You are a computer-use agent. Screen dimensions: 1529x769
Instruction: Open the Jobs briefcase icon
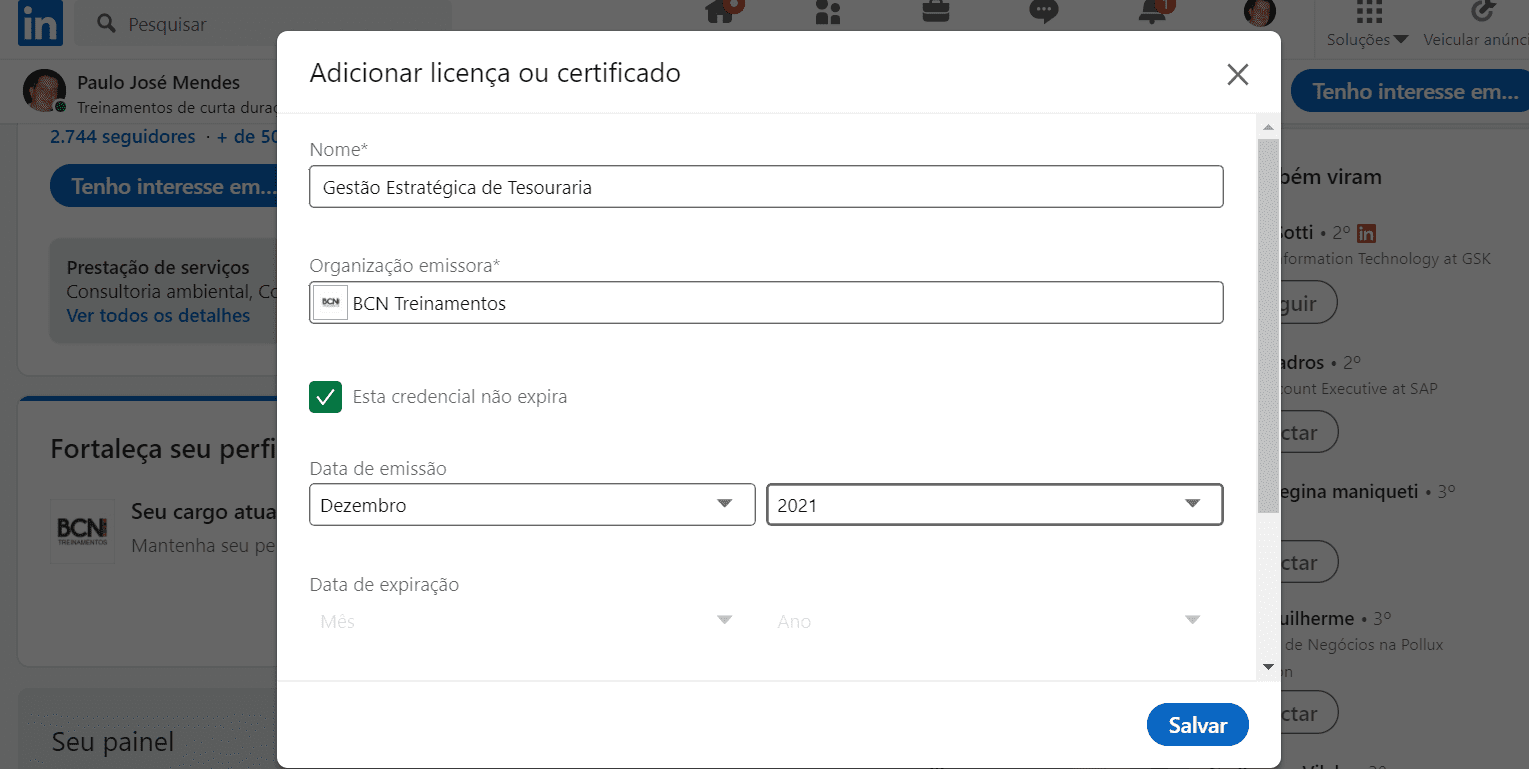pyautogui.click(x=934, y=13)
